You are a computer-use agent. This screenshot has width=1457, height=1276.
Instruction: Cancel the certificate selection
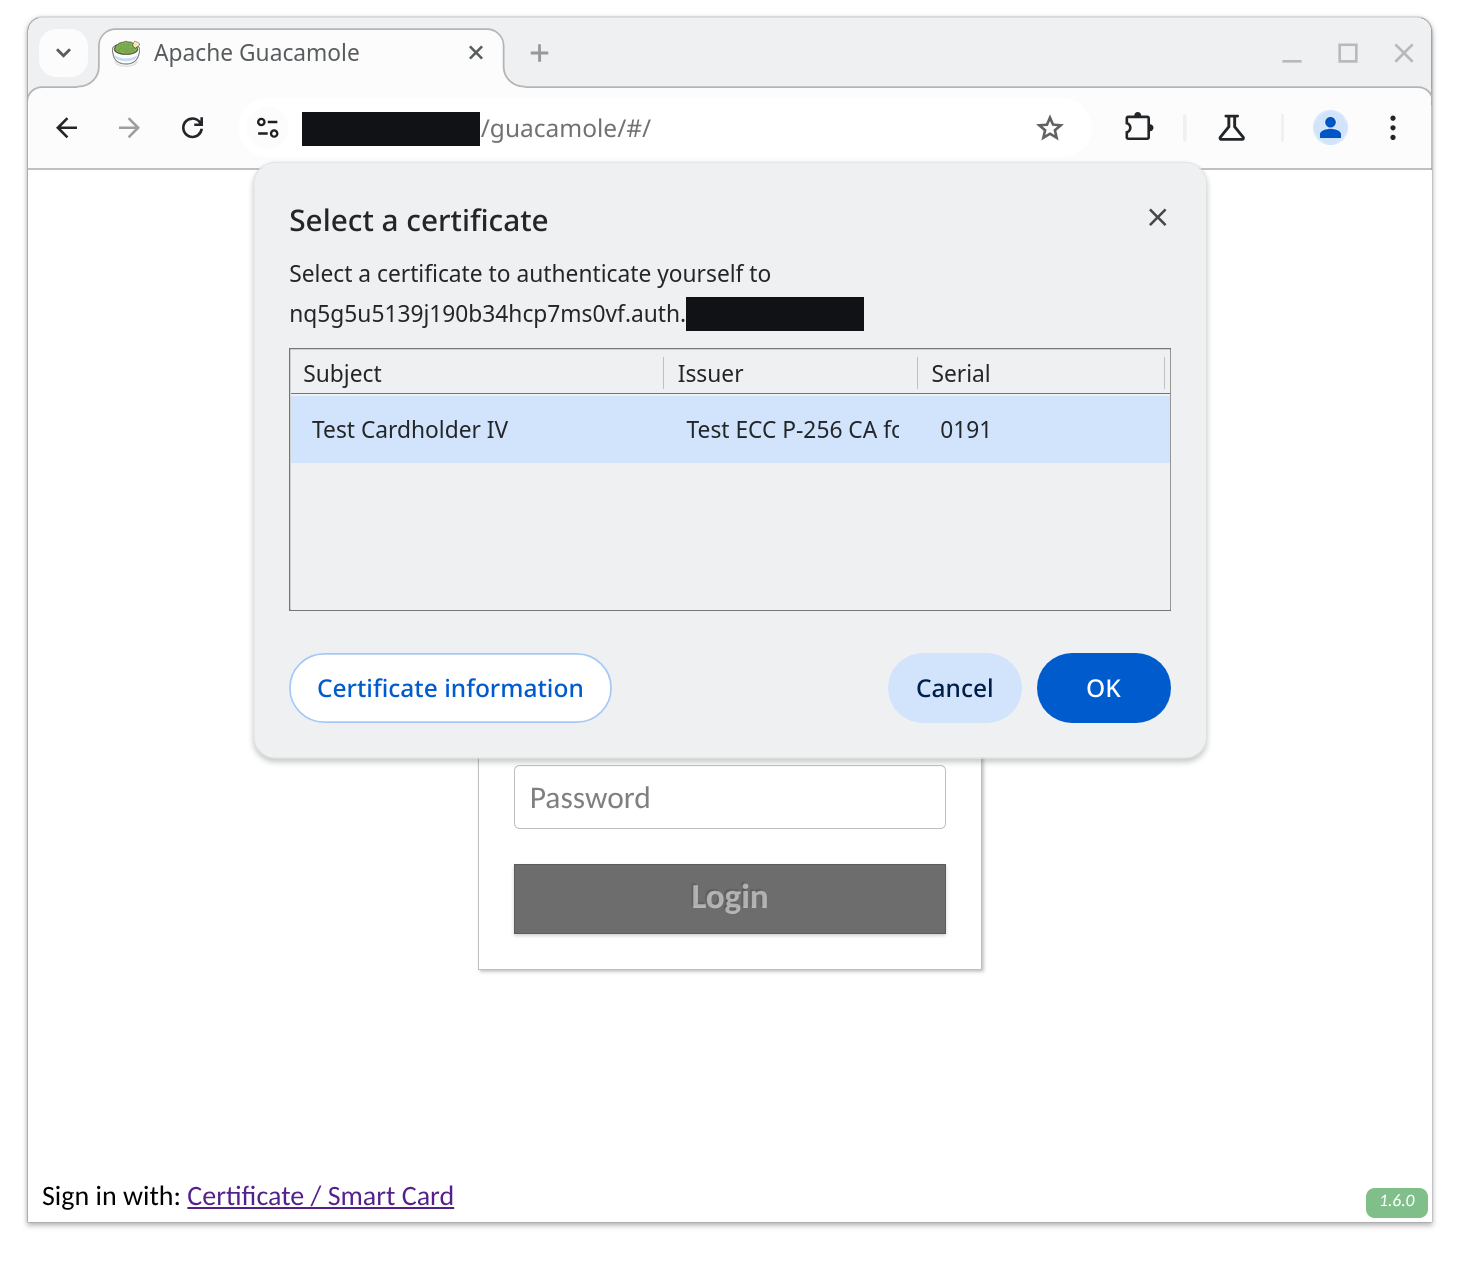[x=954, y=688]
